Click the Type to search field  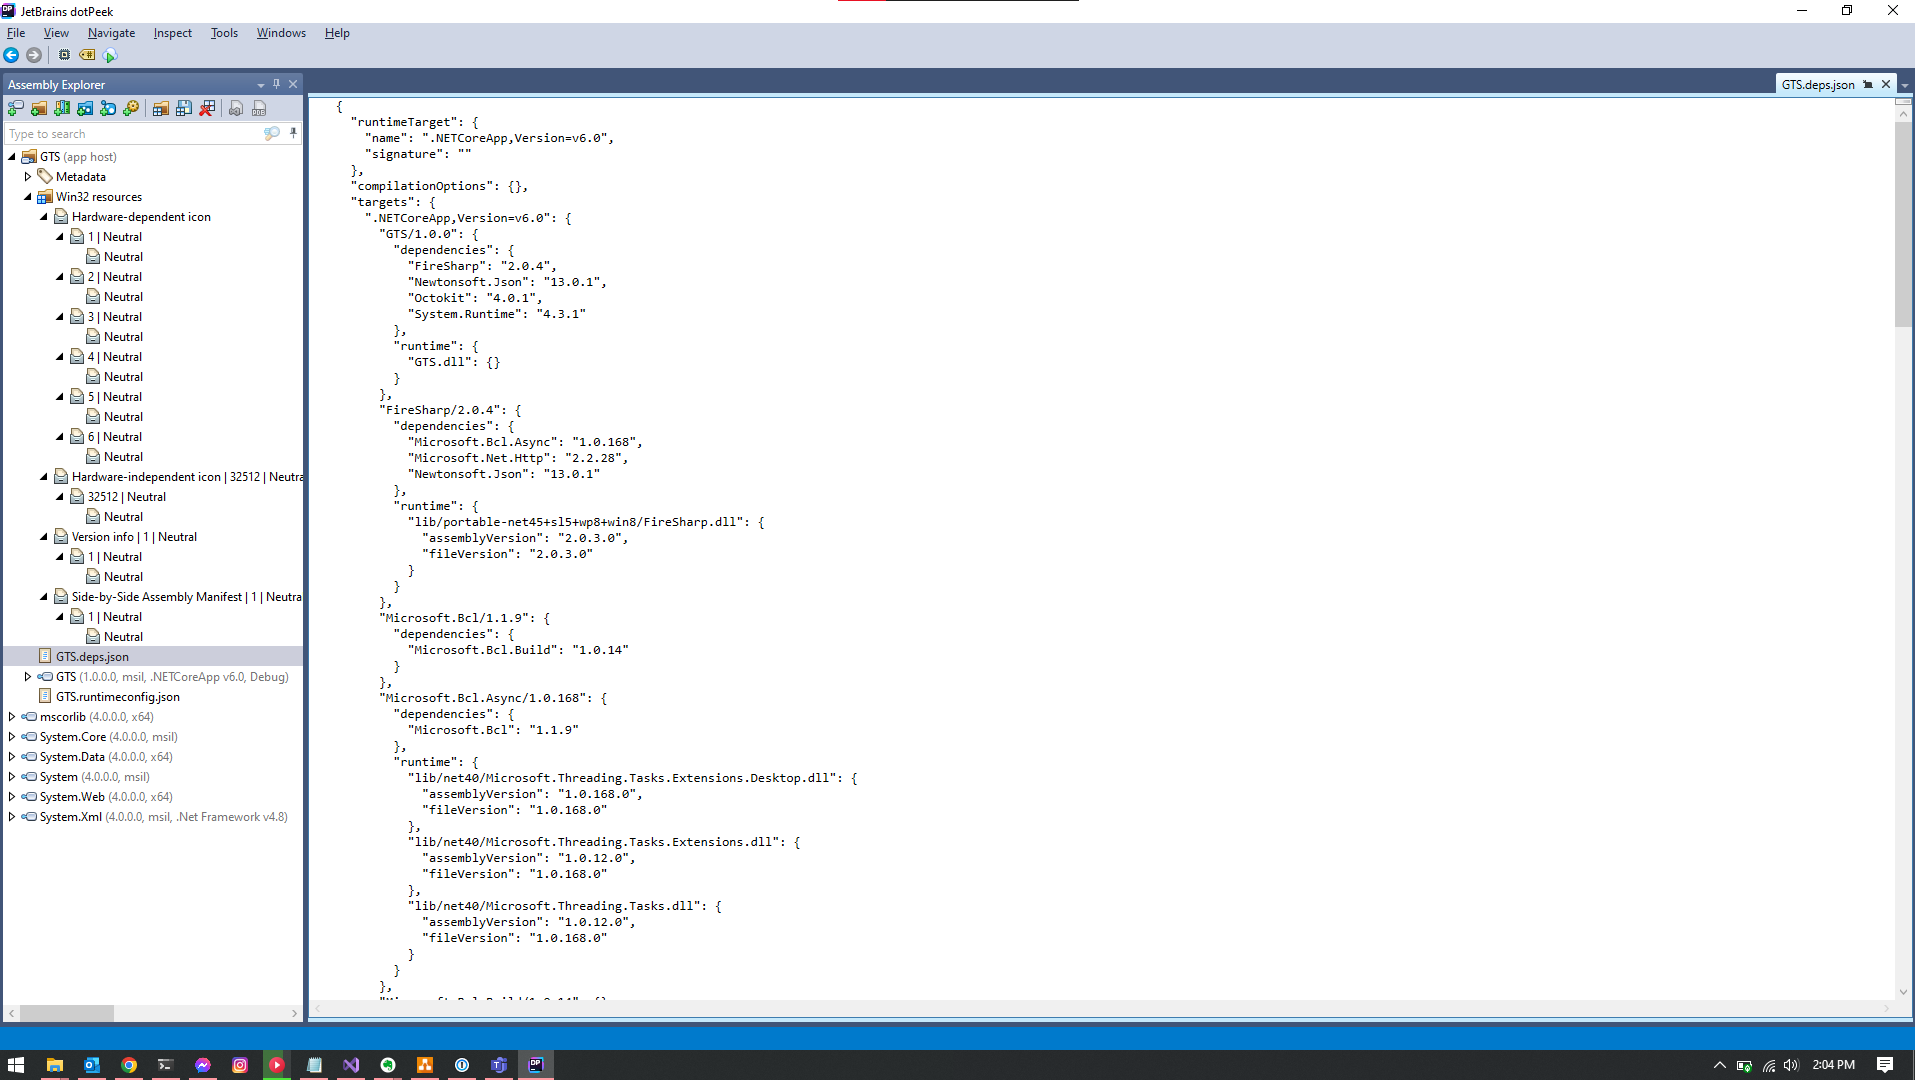(133, 134)
